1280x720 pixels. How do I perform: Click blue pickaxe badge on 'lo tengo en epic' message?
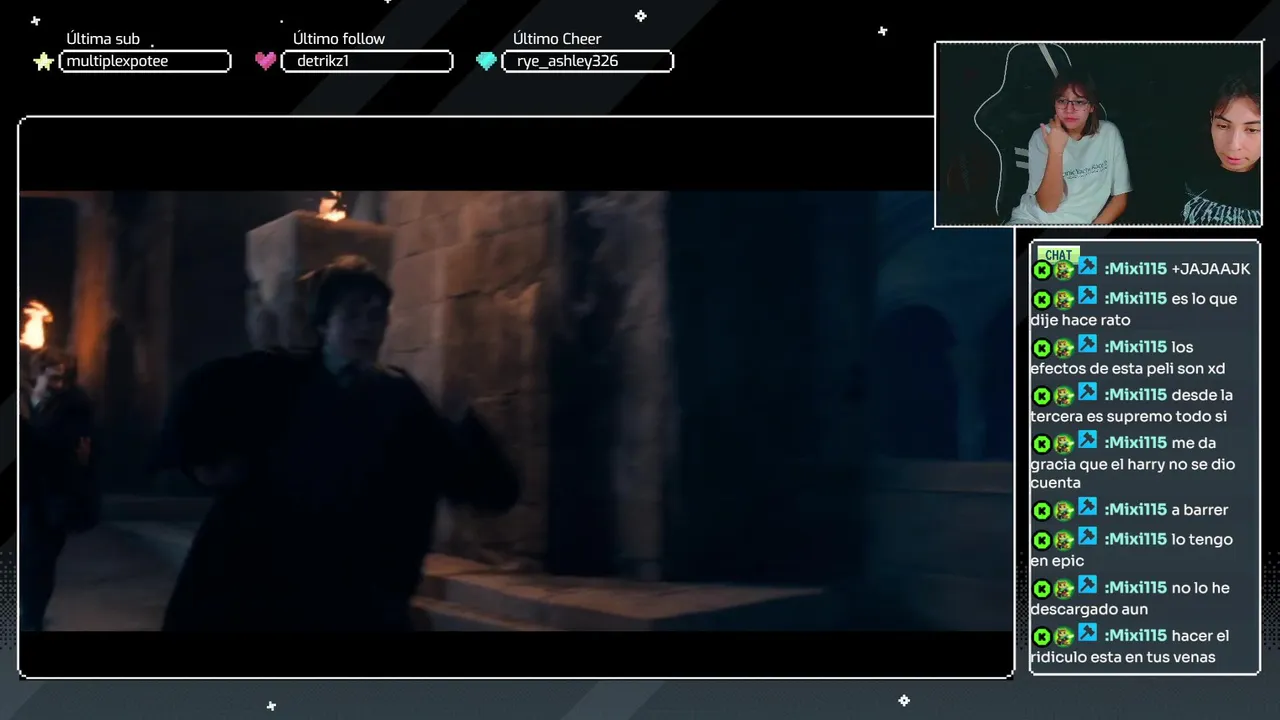[x=1087, y=537]
